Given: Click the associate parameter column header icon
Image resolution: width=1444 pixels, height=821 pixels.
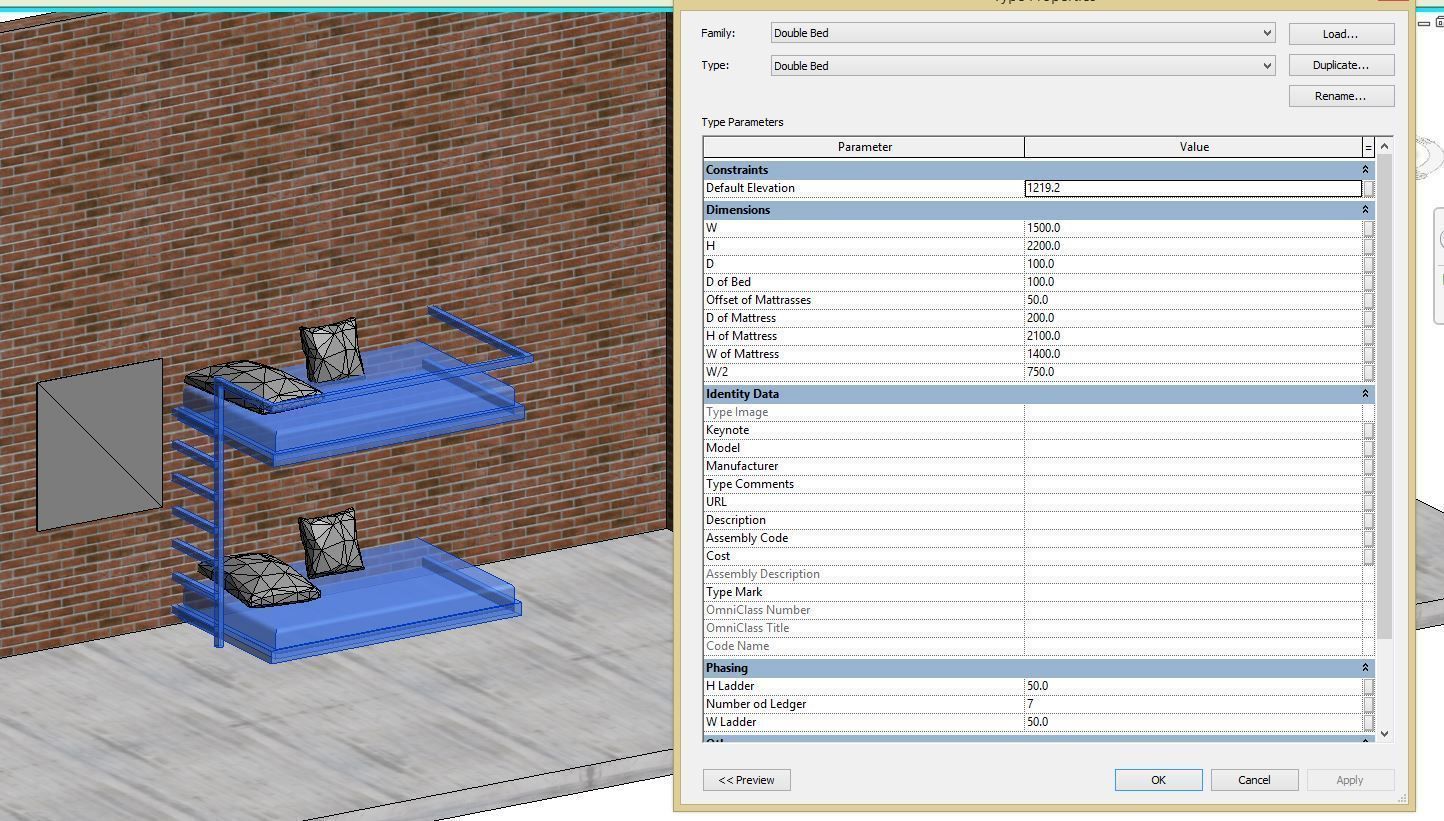Looking at the screenshot, I should 1367,146.
